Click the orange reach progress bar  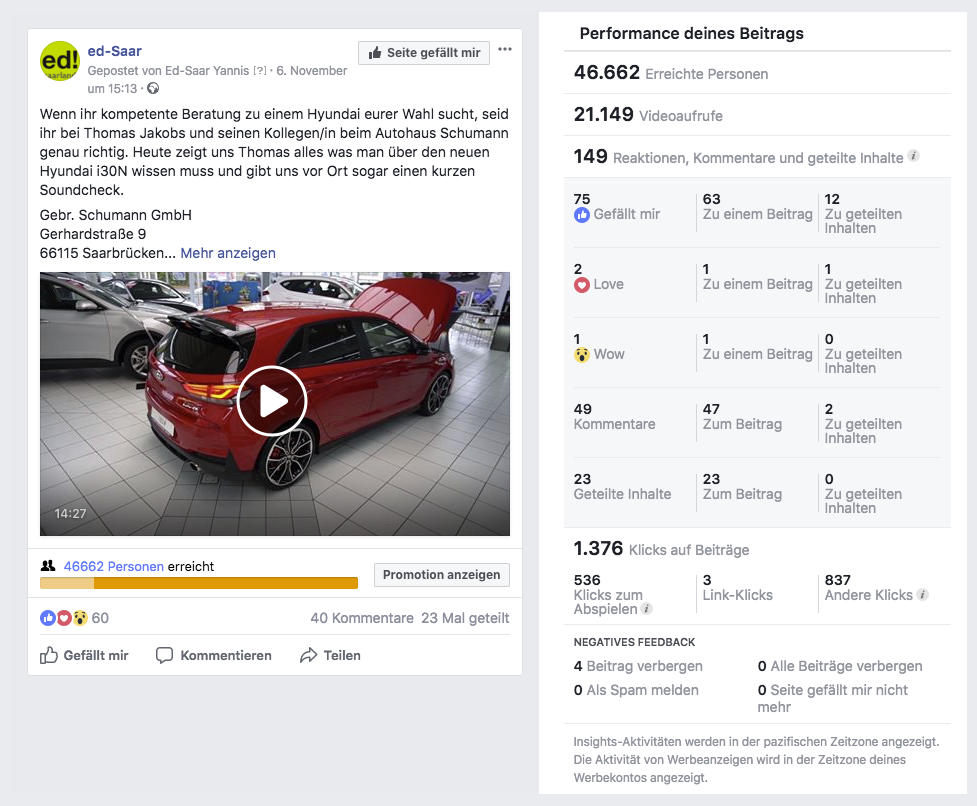(199, 583)
